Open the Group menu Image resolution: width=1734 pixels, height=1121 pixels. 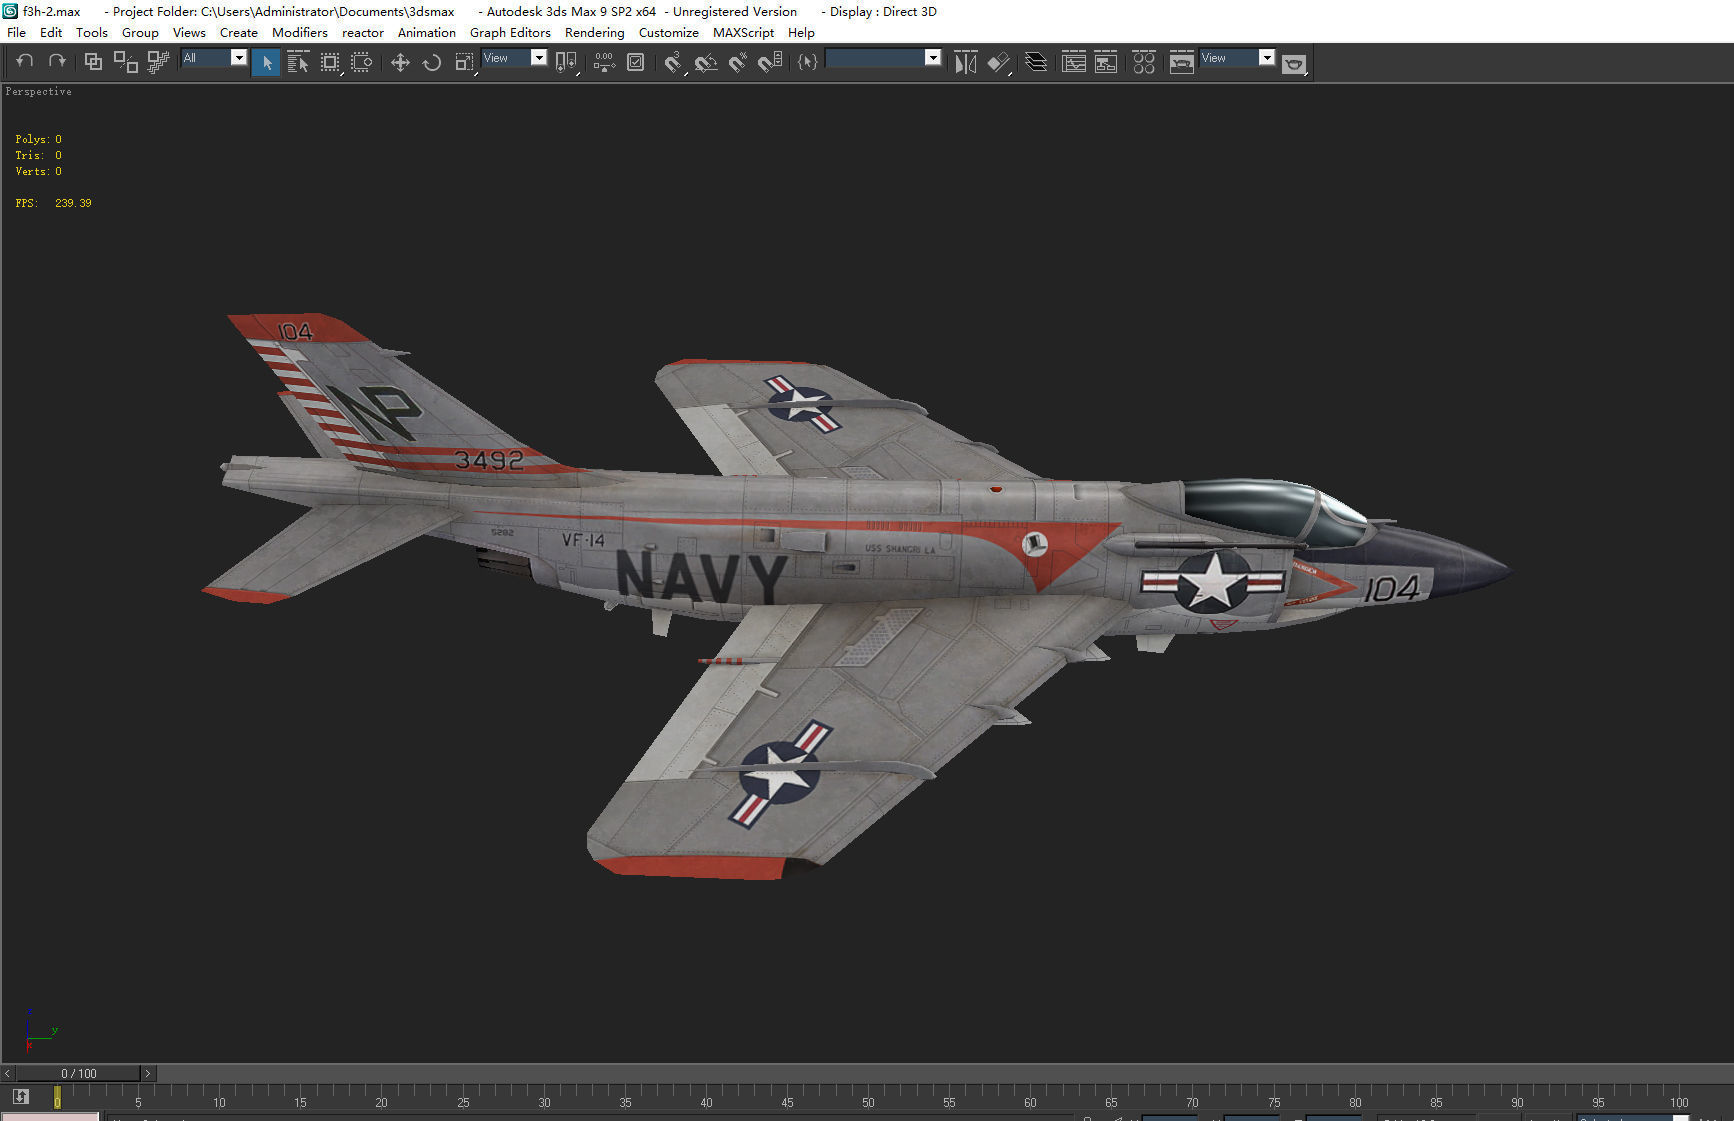click(x=140, y=32)
